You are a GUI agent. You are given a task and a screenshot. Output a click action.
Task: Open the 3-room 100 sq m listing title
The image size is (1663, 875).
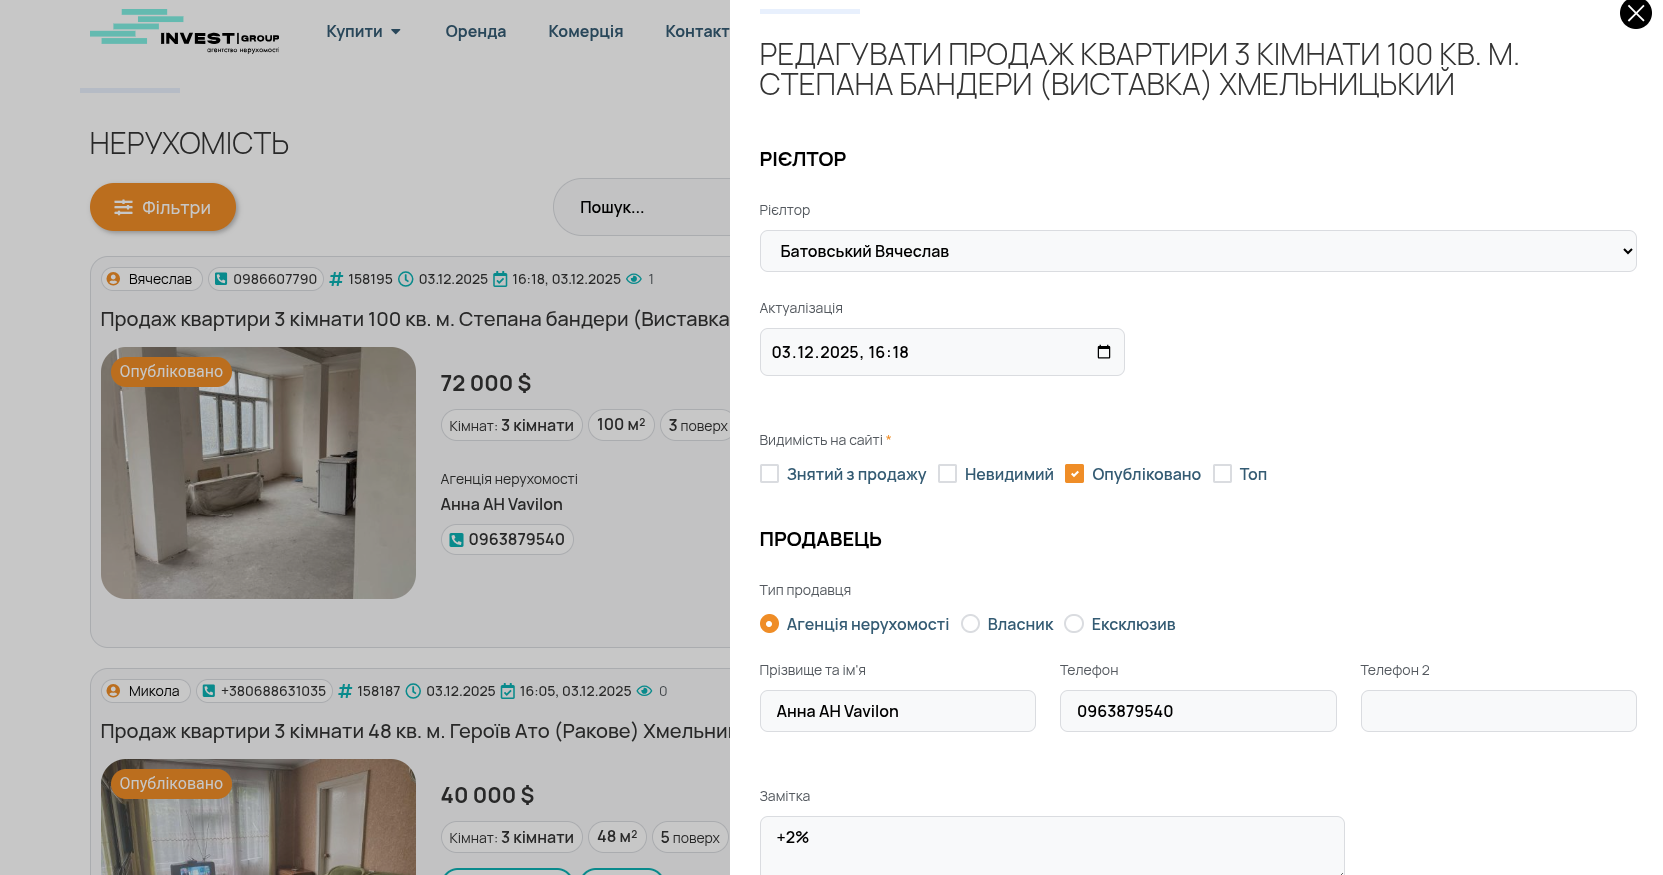(414, 319)
